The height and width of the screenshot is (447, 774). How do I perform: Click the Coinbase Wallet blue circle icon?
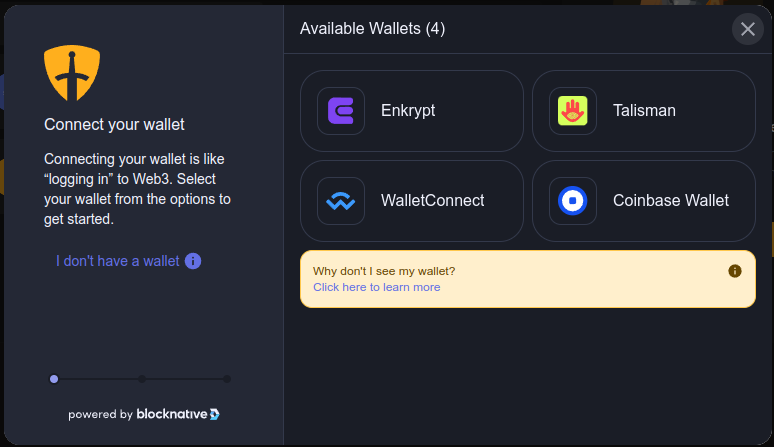coord(573,201)
